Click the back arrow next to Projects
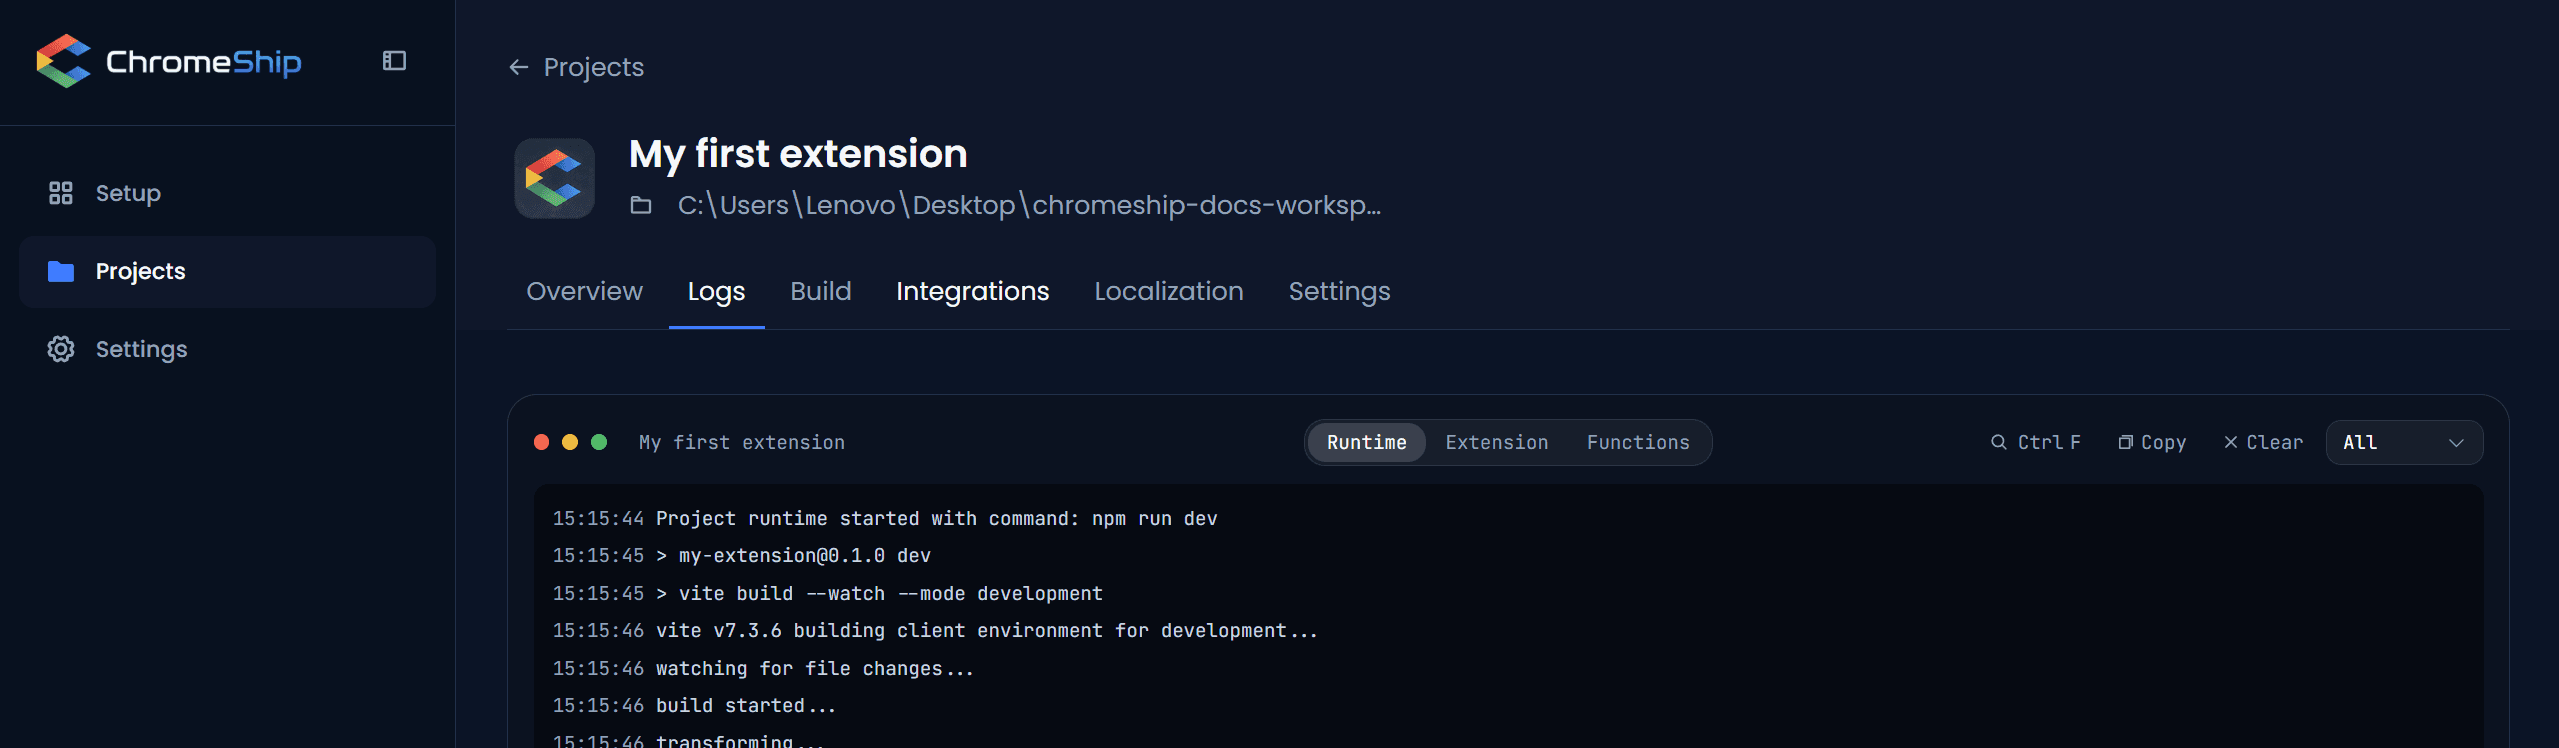This screenshot has width=2559, height=748. (x=518, y=67)
